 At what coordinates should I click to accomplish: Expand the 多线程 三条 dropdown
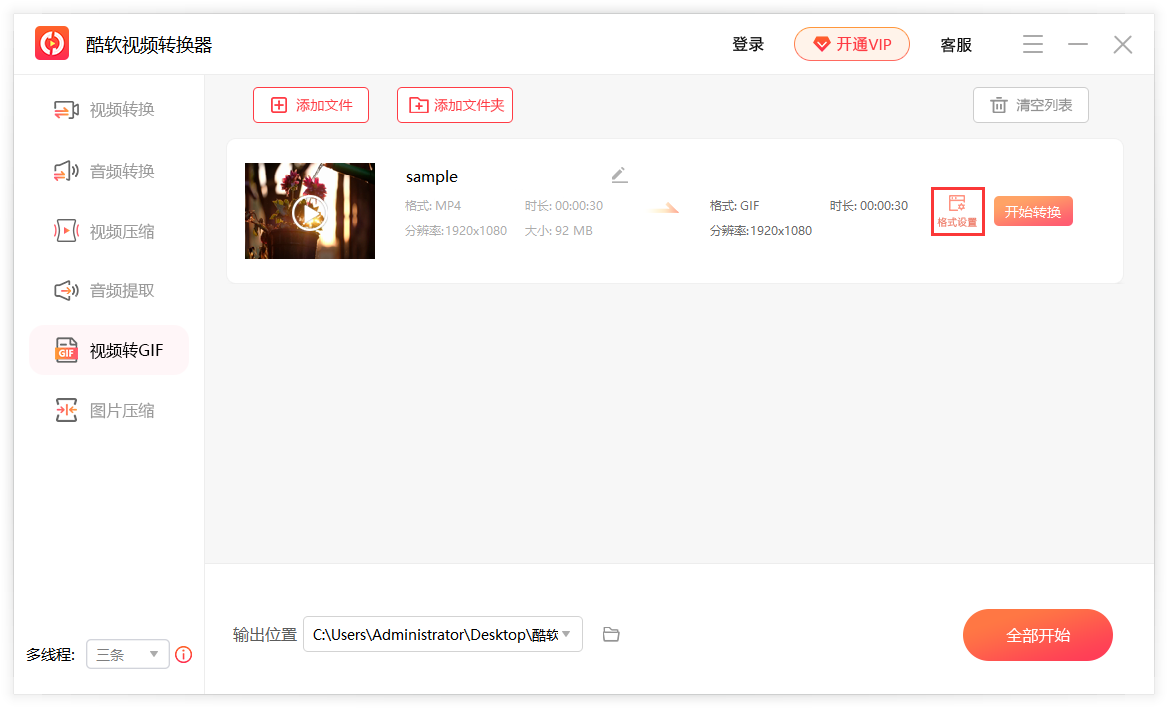pos(127,654)
